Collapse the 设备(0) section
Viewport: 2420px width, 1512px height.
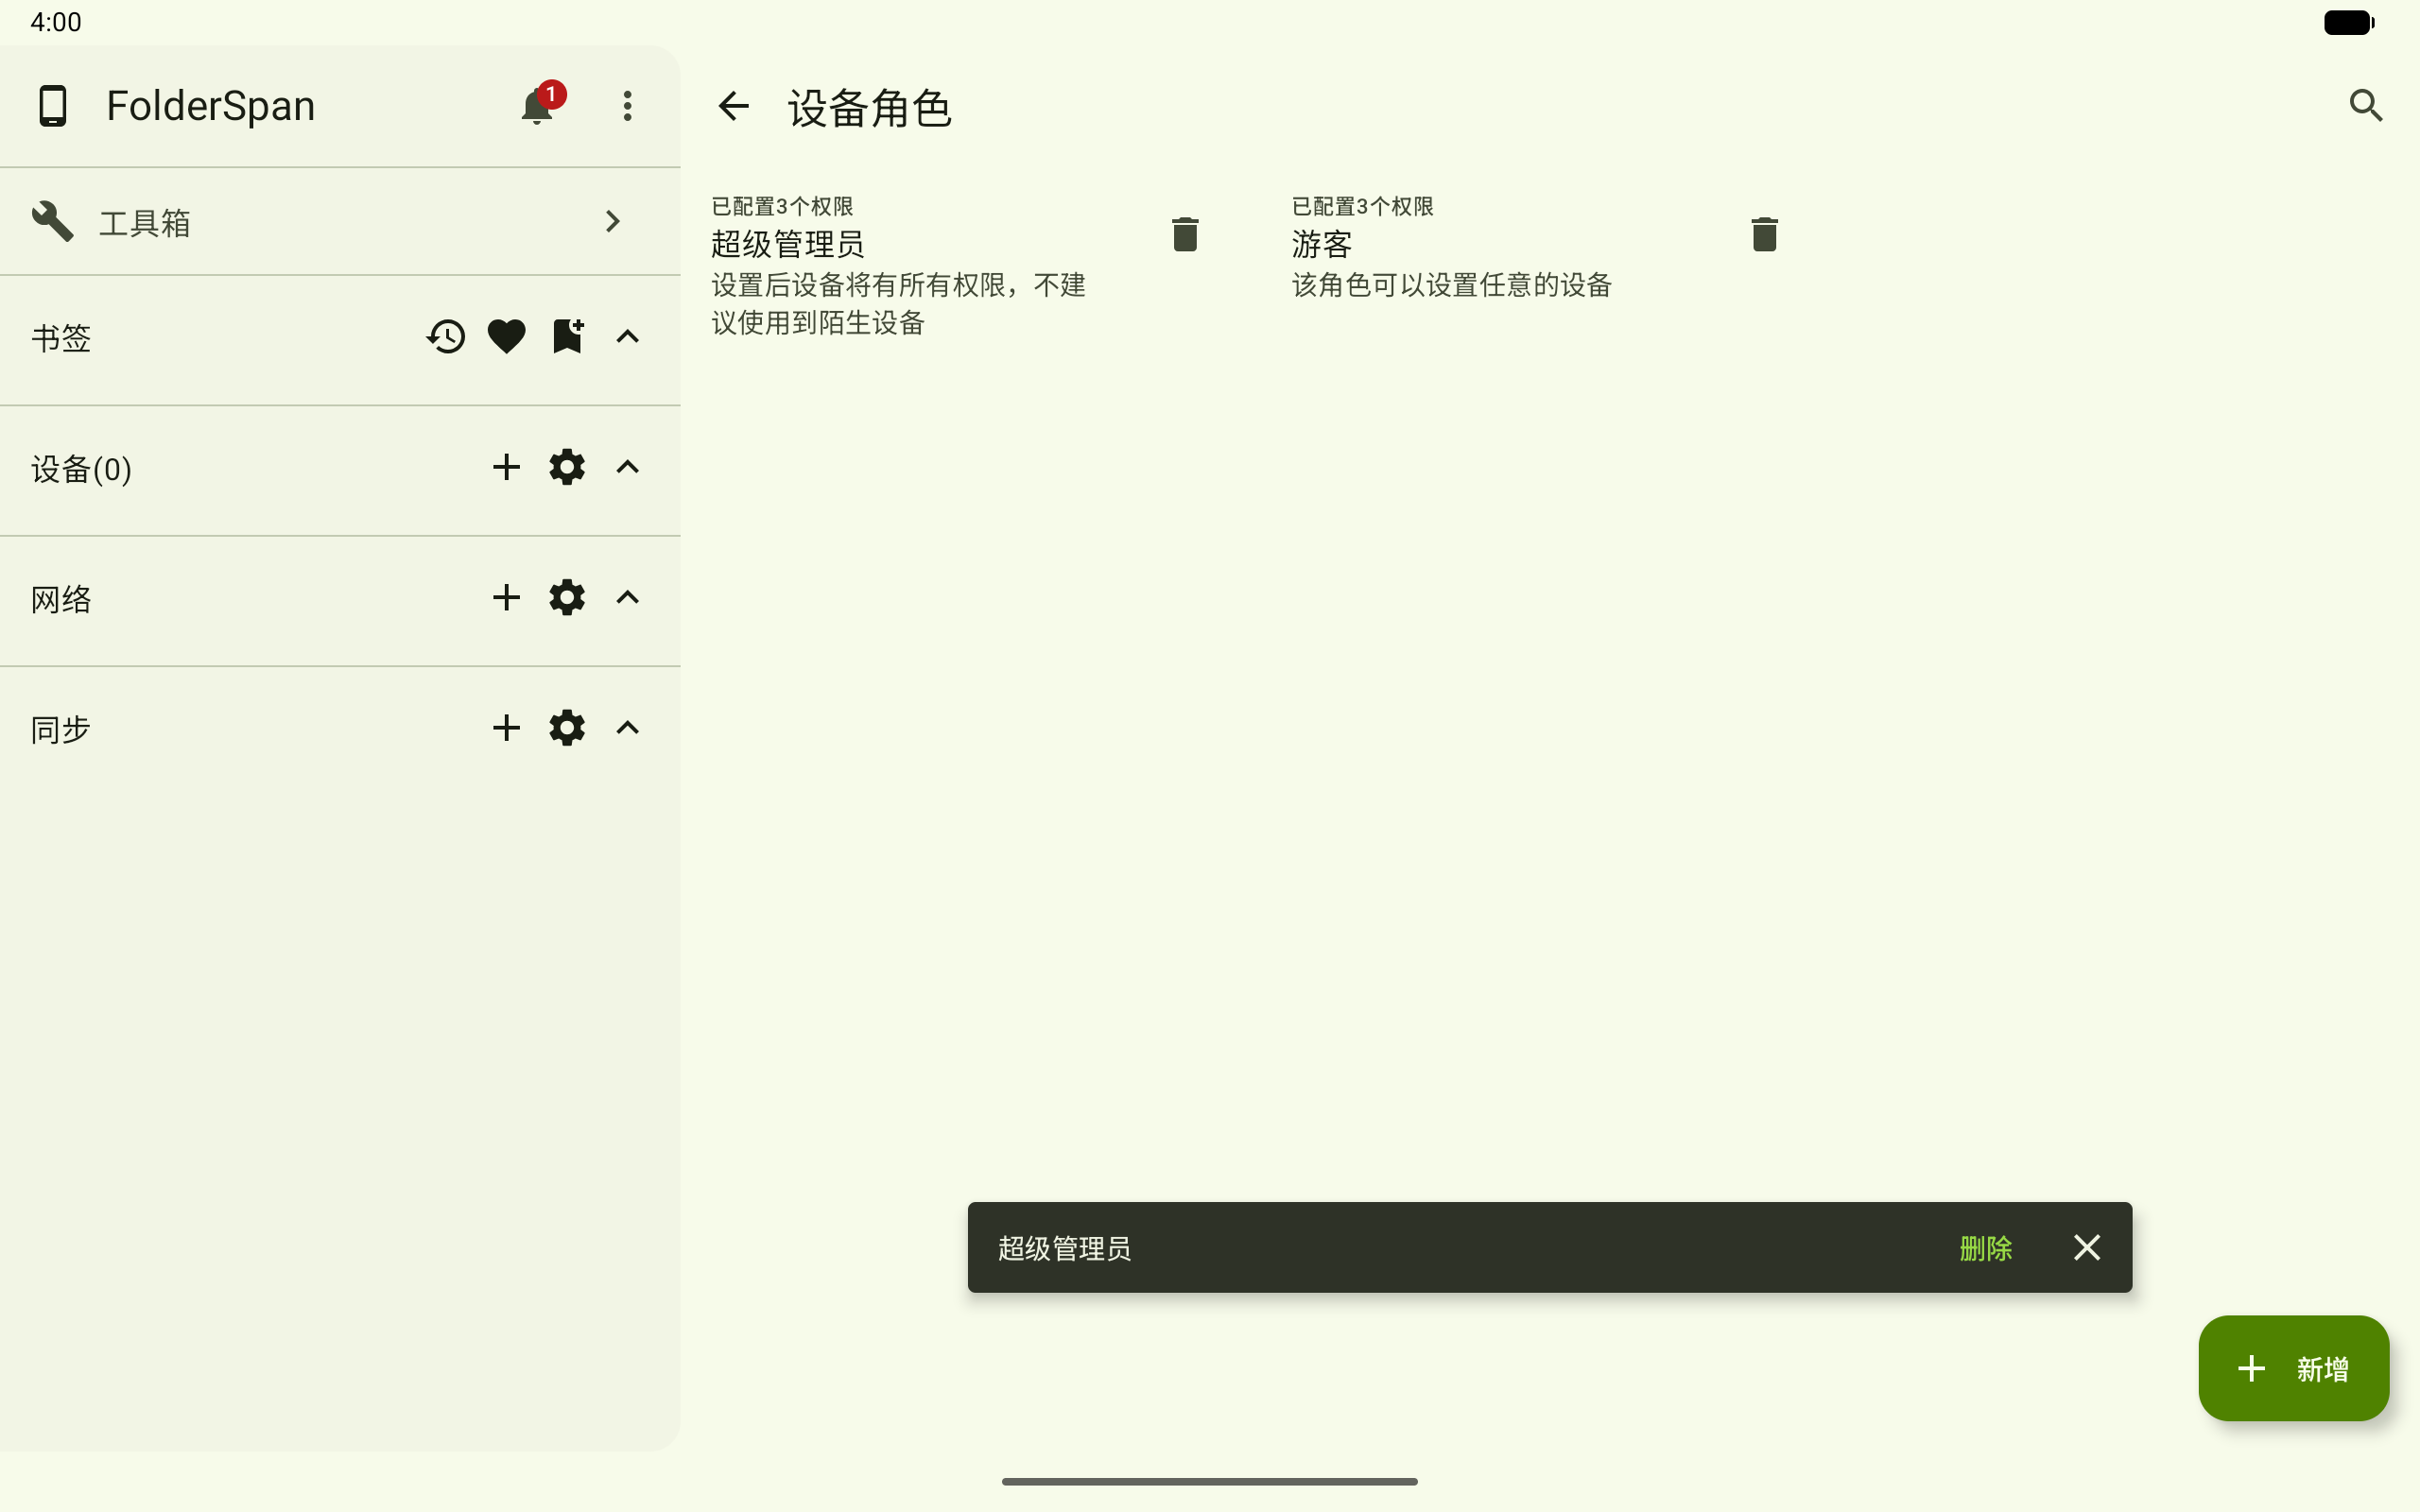point(627,467)
